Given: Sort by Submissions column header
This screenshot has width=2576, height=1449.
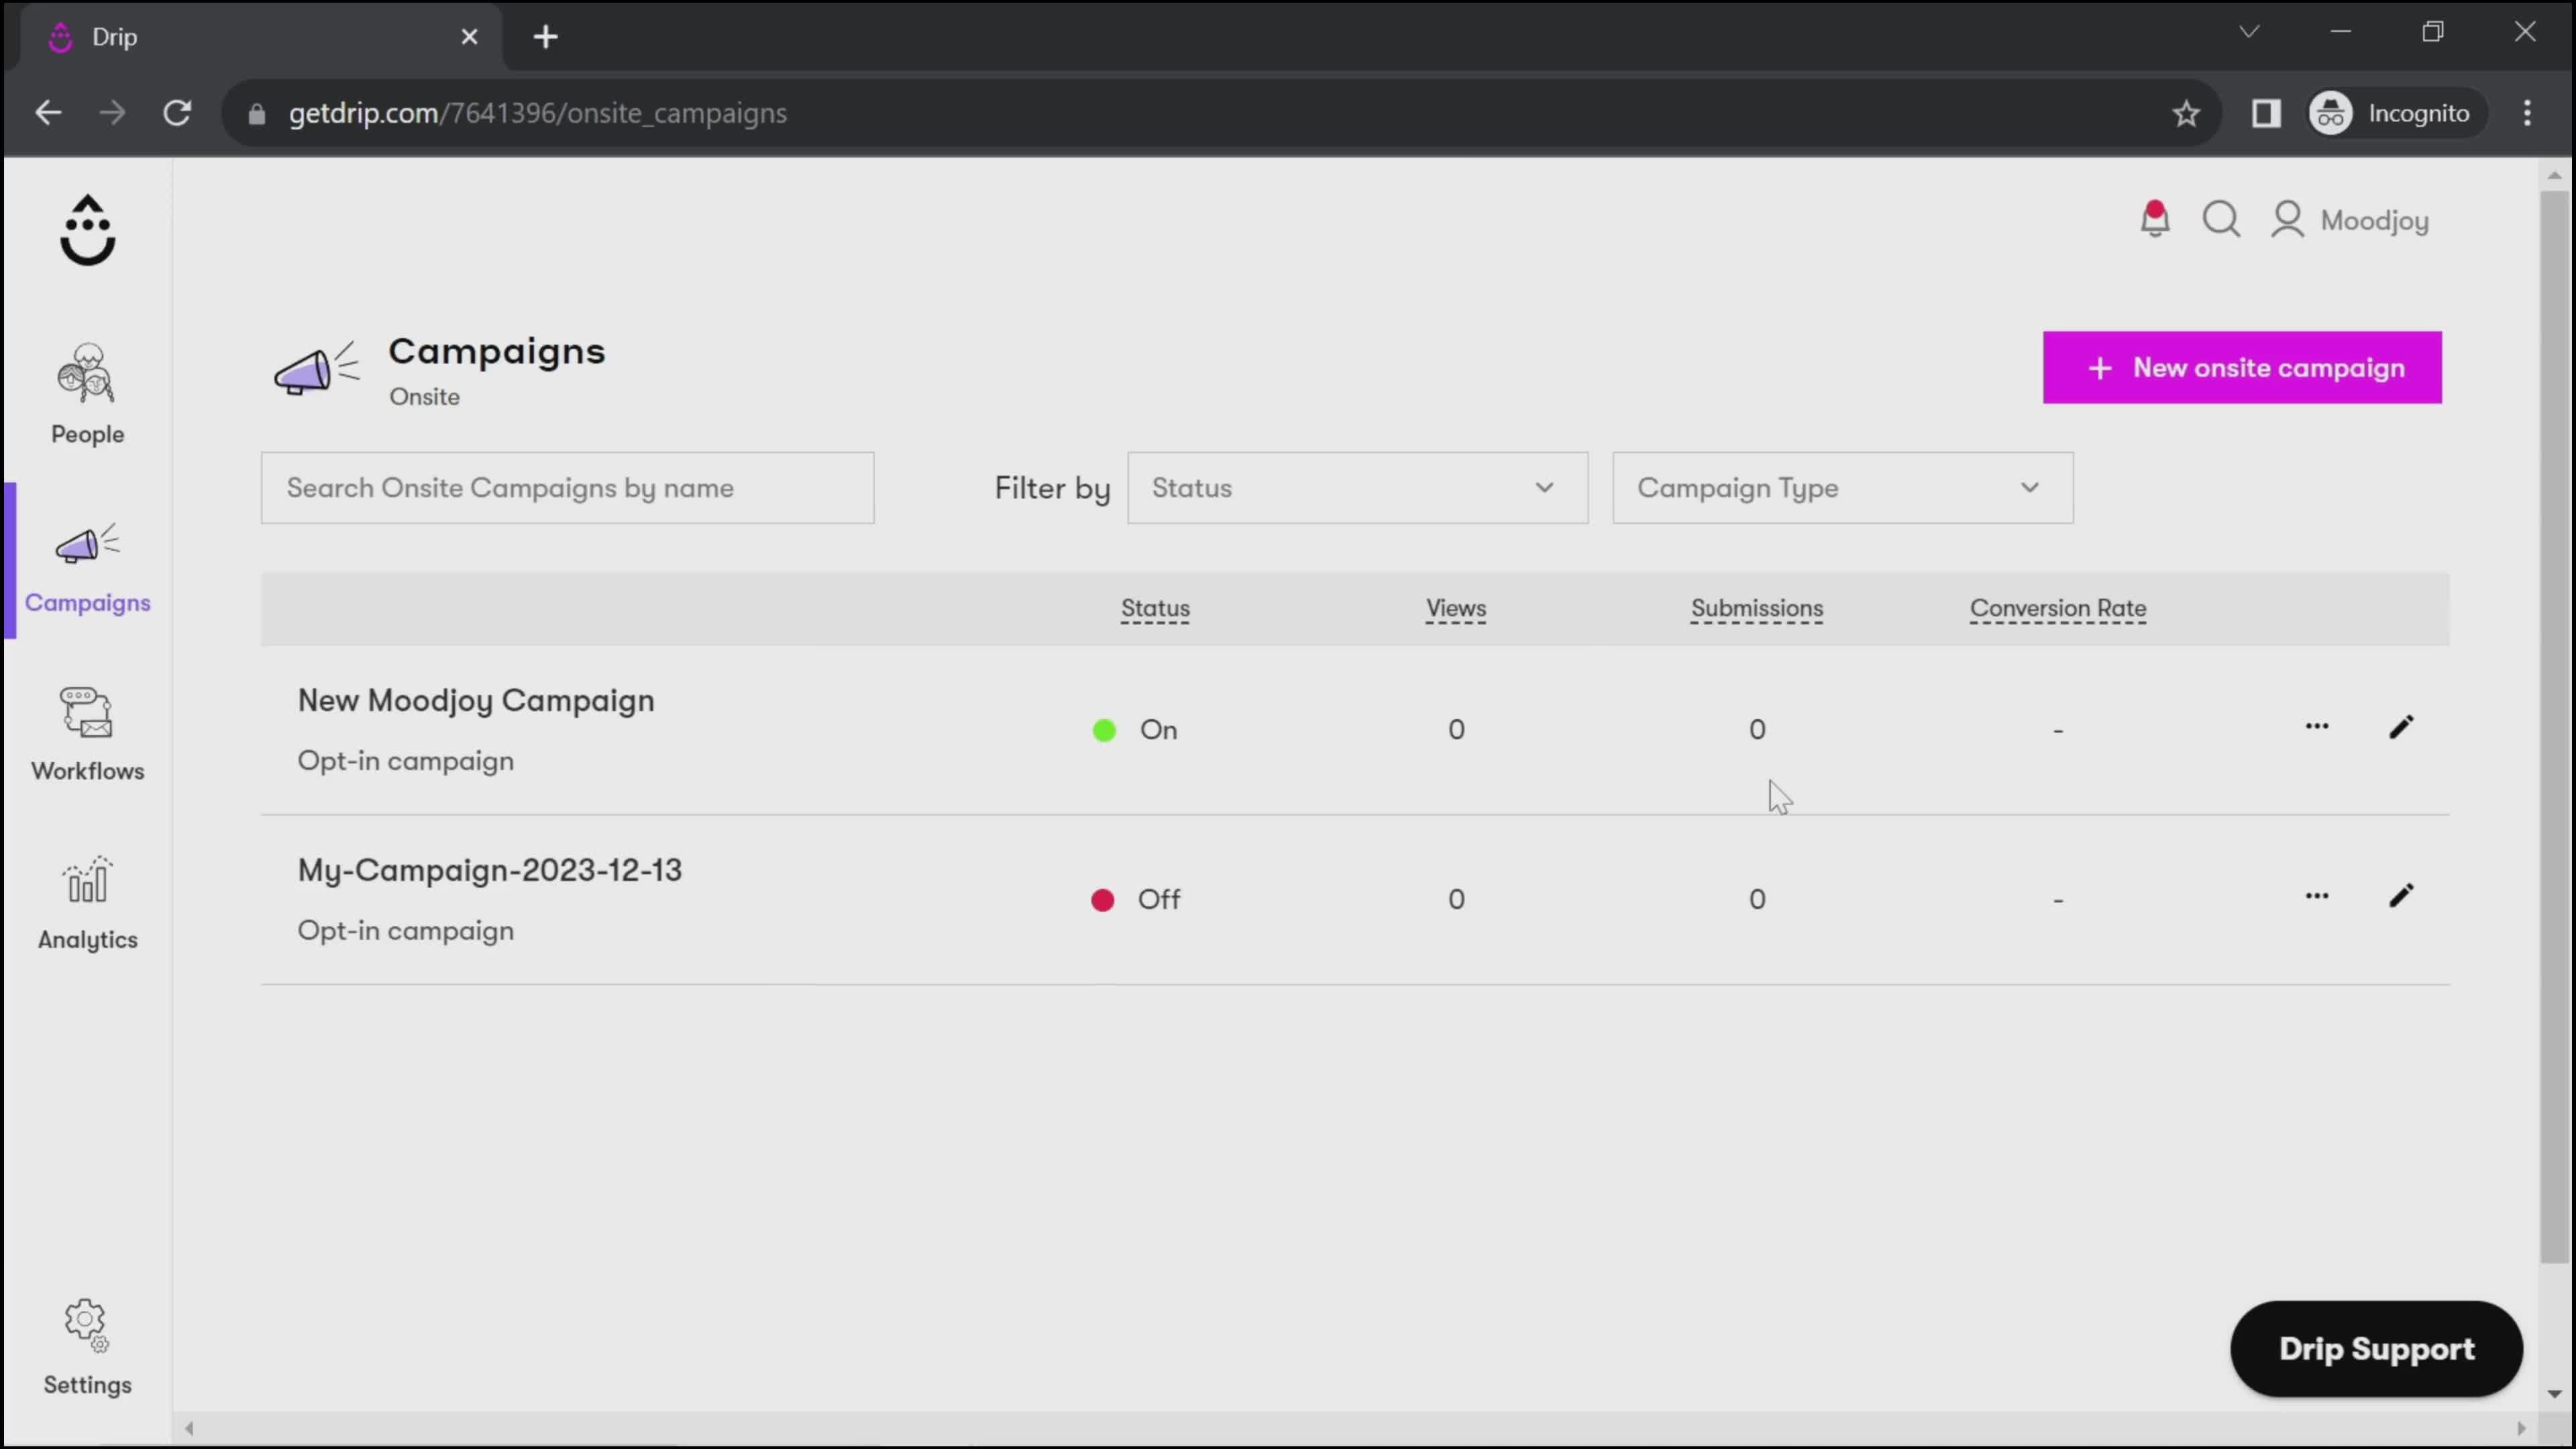Looking at the screenshot, I should [1757, 609].
